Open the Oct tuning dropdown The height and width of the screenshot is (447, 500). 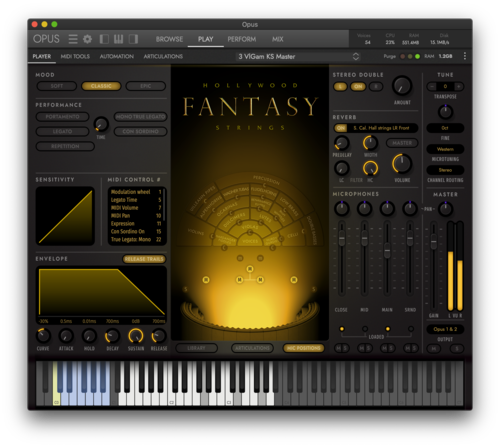[445, 128]
